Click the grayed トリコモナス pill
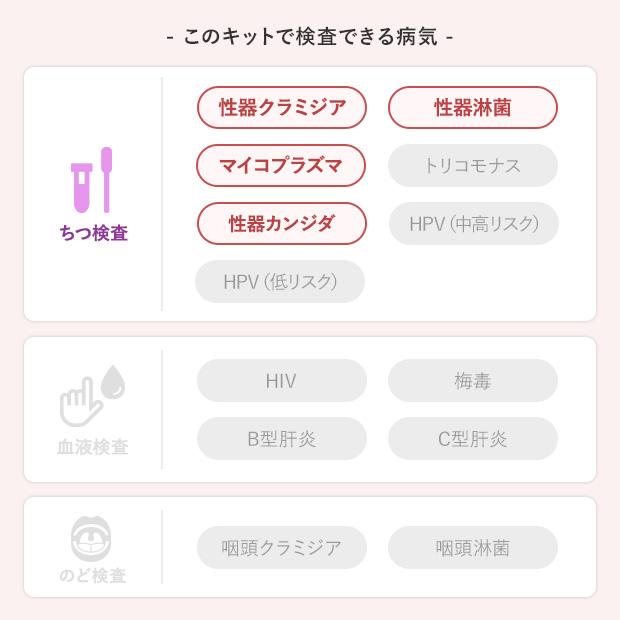This screenshot has height=620, width=620. click(472, 166)
